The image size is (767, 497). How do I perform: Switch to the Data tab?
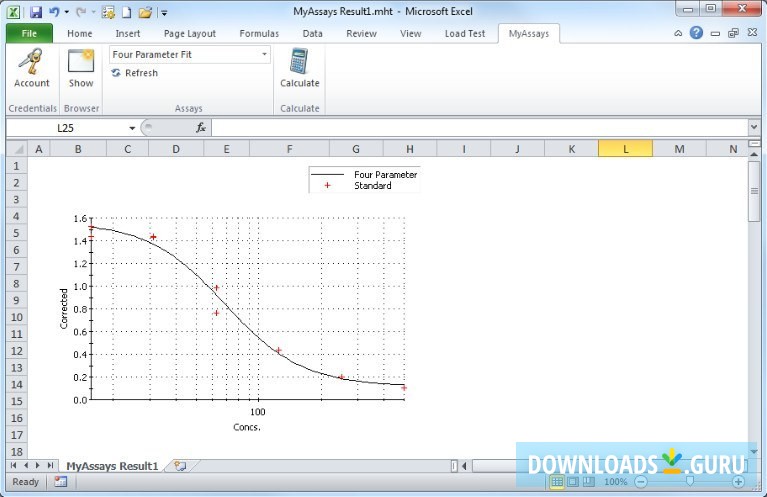tap(313, 34)
